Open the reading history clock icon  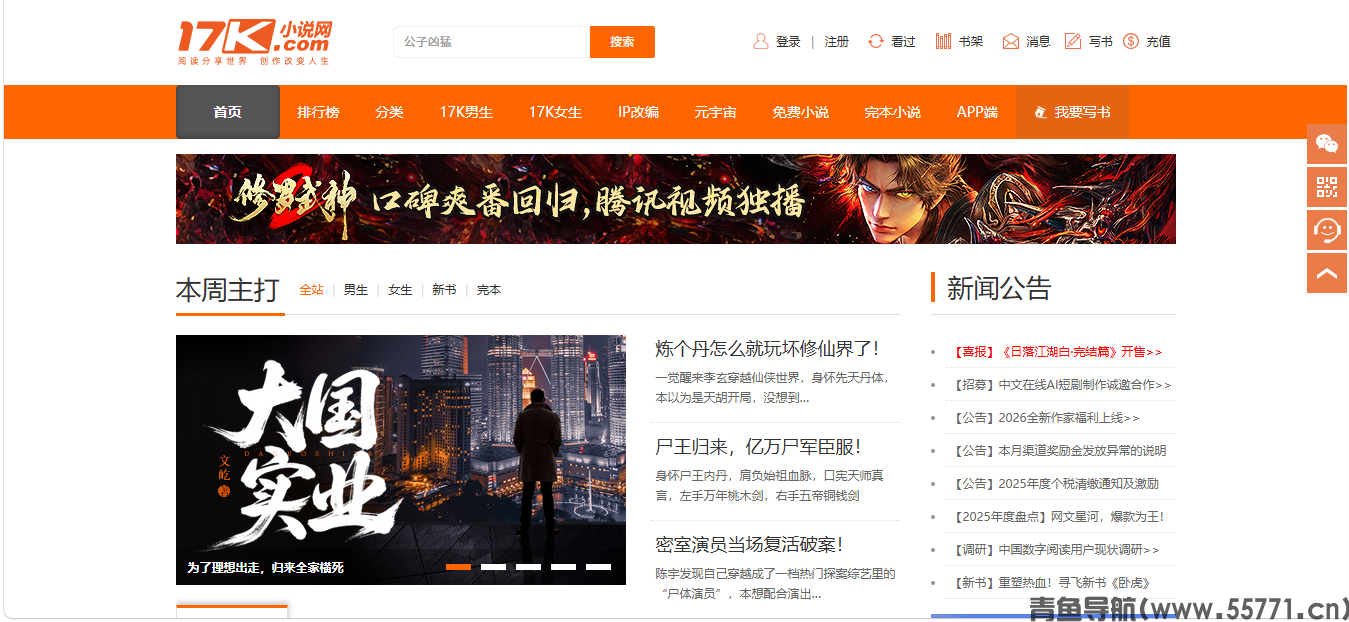tap(876, 41)
